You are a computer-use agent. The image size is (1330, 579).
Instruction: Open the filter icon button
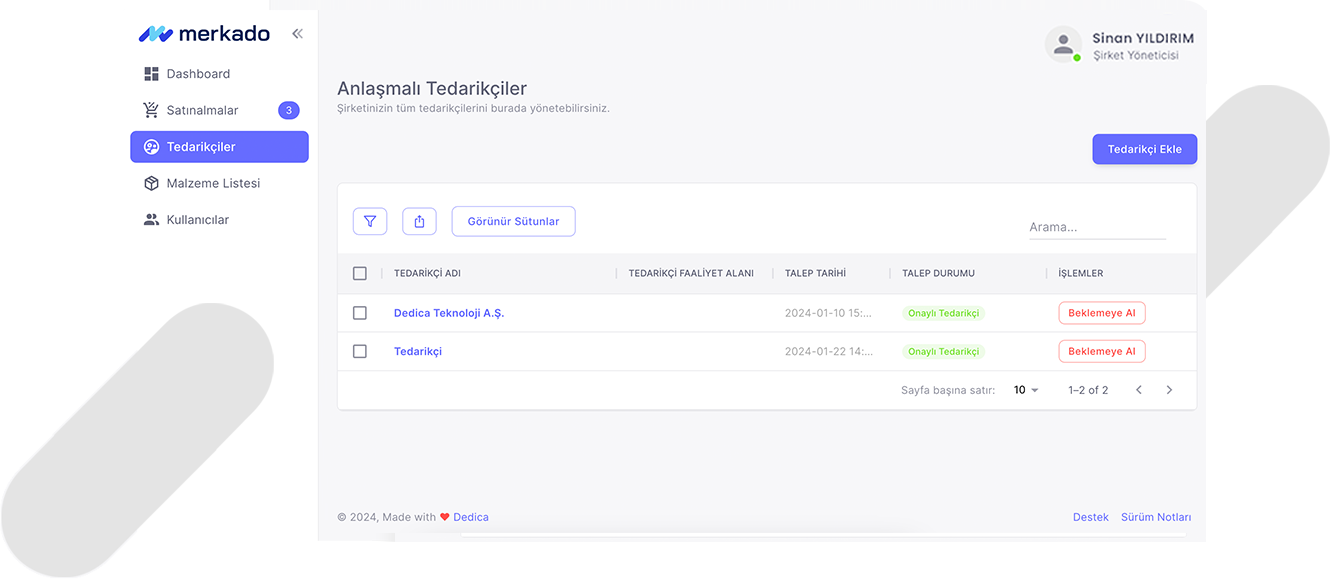(x=370, y=221)
